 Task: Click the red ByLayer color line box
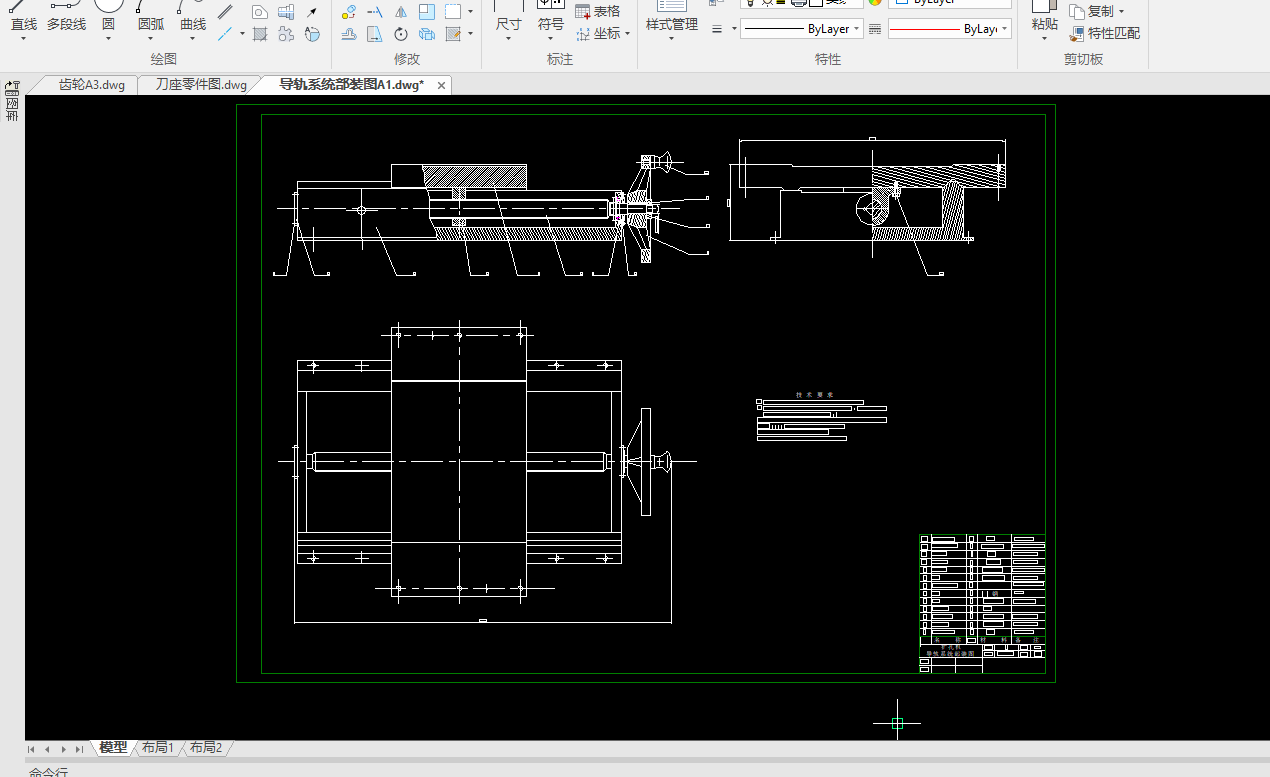click(949, 30)
